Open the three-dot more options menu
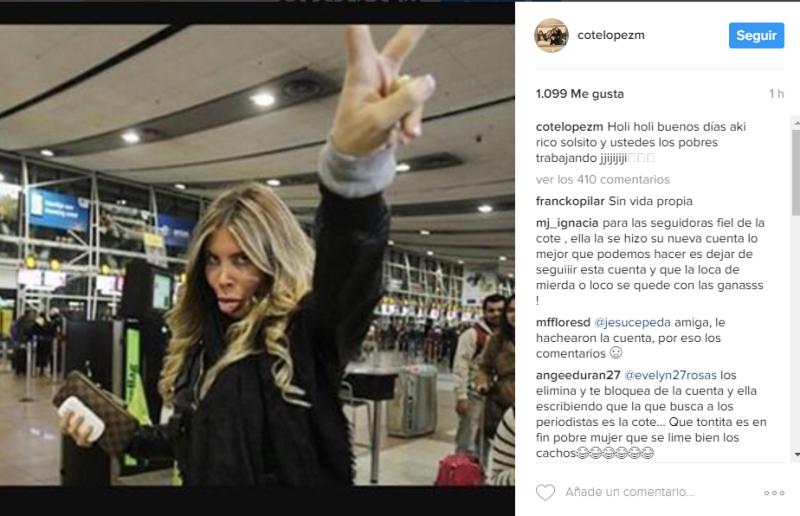800x516 pixels. [774, 493]
